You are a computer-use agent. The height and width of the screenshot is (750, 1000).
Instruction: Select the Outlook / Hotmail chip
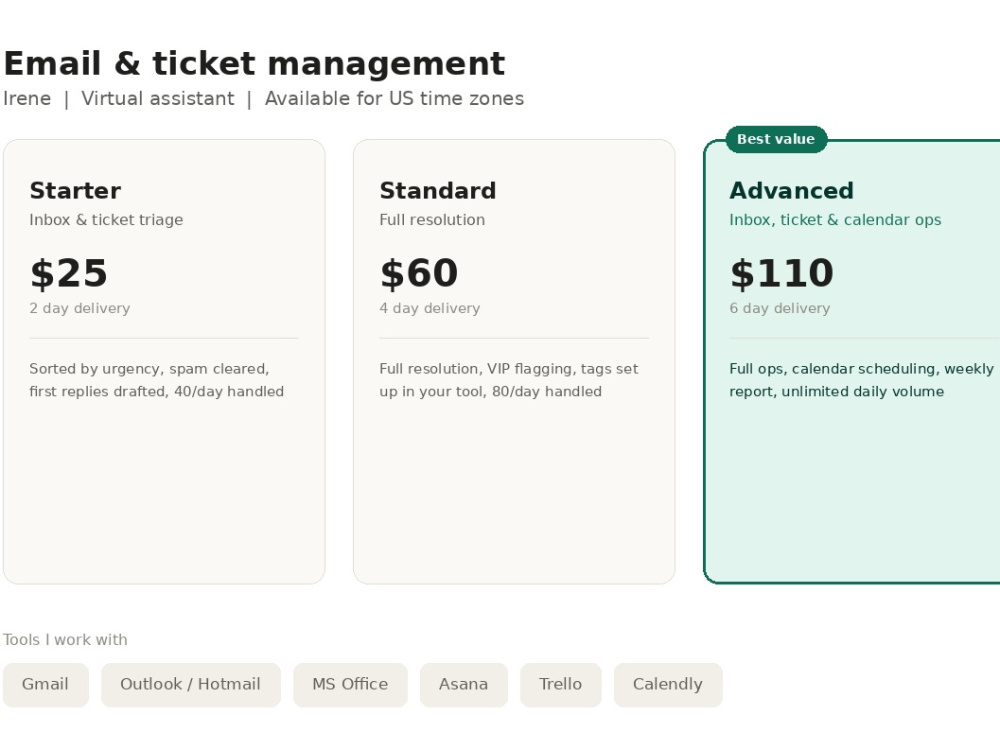point(191,684)
